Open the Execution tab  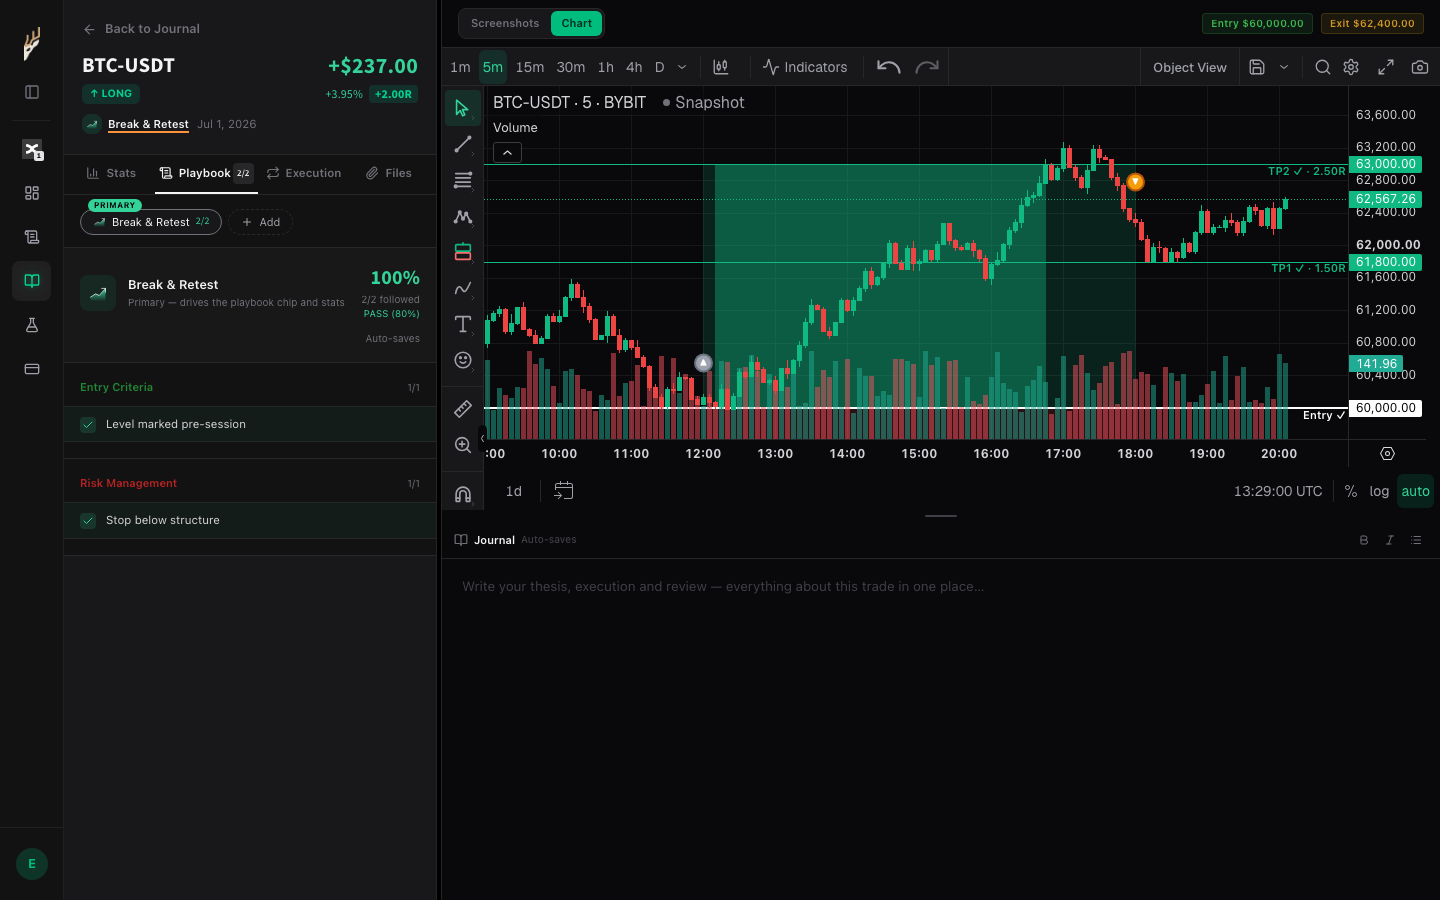pos(304,173)
